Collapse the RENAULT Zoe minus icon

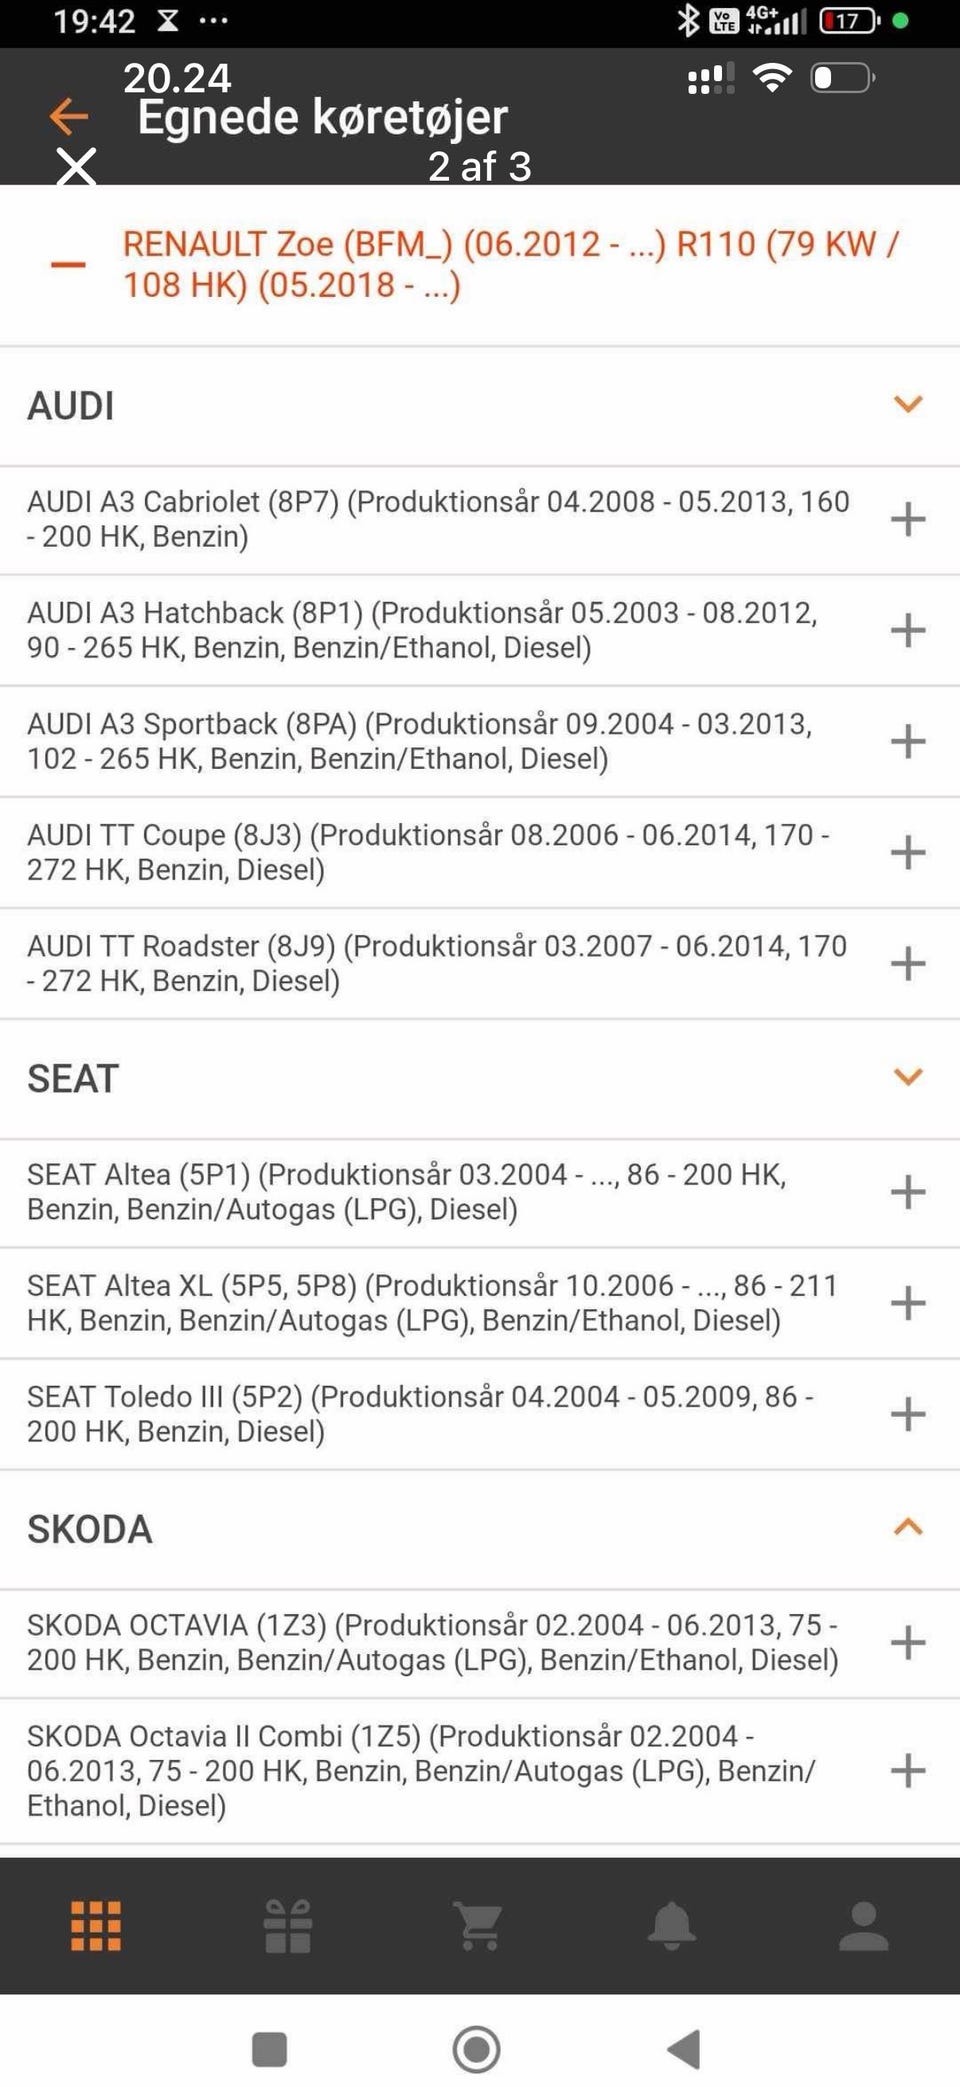(x=68, y=265)
